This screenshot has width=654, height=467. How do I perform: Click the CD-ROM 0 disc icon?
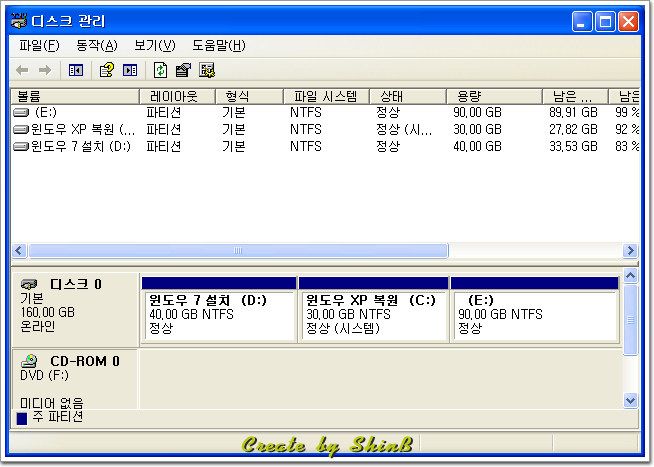pyautogui.click(x=29, y=361)
